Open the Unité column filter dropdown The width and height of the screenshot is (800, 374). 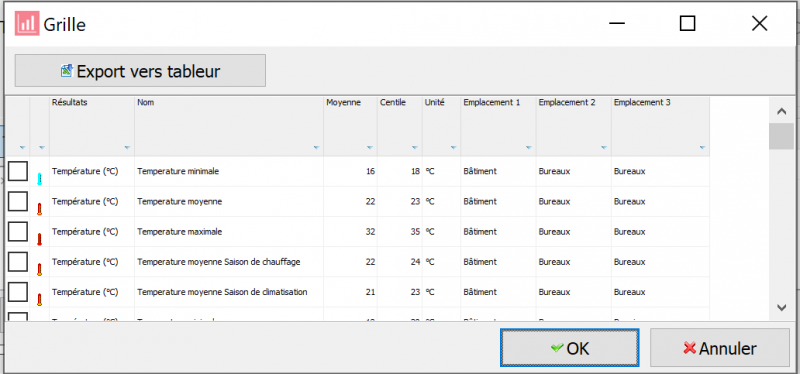453,148
